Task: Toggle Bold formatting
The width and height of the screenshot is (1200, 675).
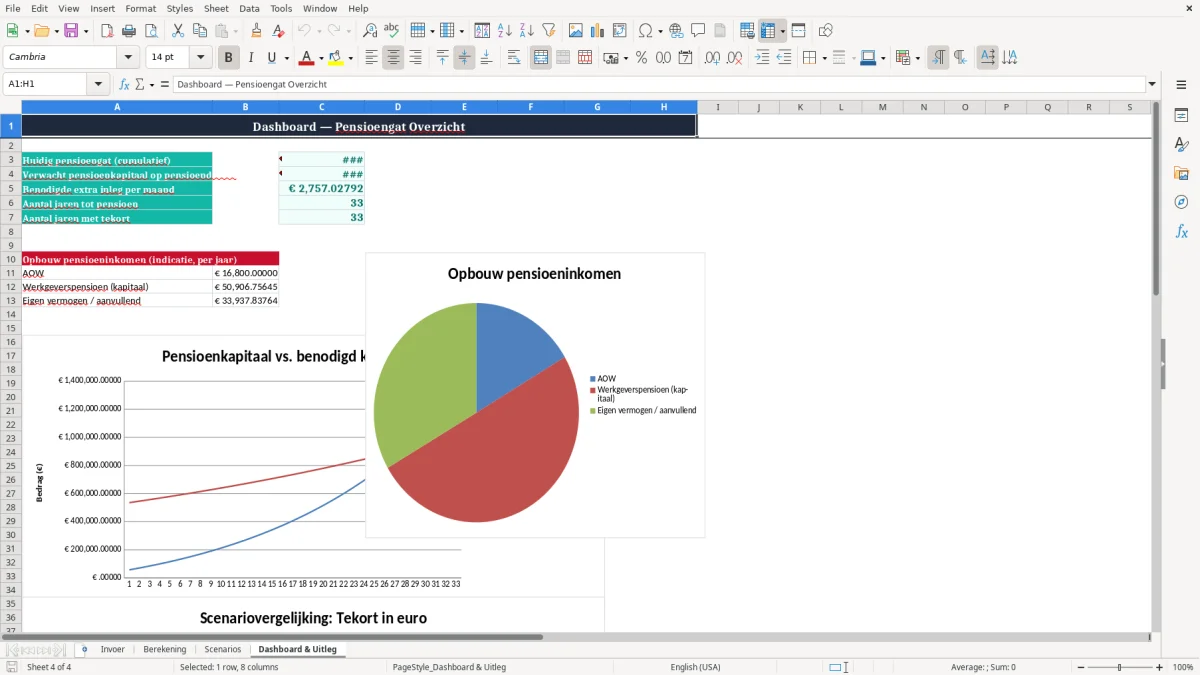Action: (x=229, y=58)
